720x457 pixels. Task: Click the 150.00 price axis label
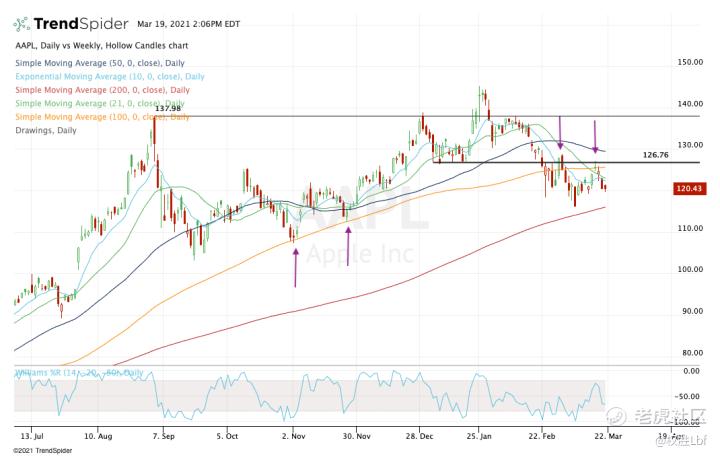pyautogui.click(x=690, y=62)
